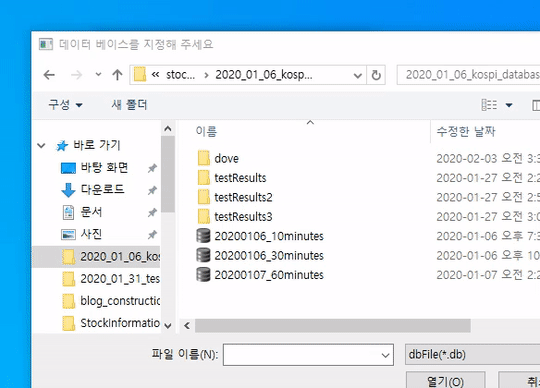Select the 20200107_60minutes database file
This screenshot has height=388, width=540.
pos(269,275)
